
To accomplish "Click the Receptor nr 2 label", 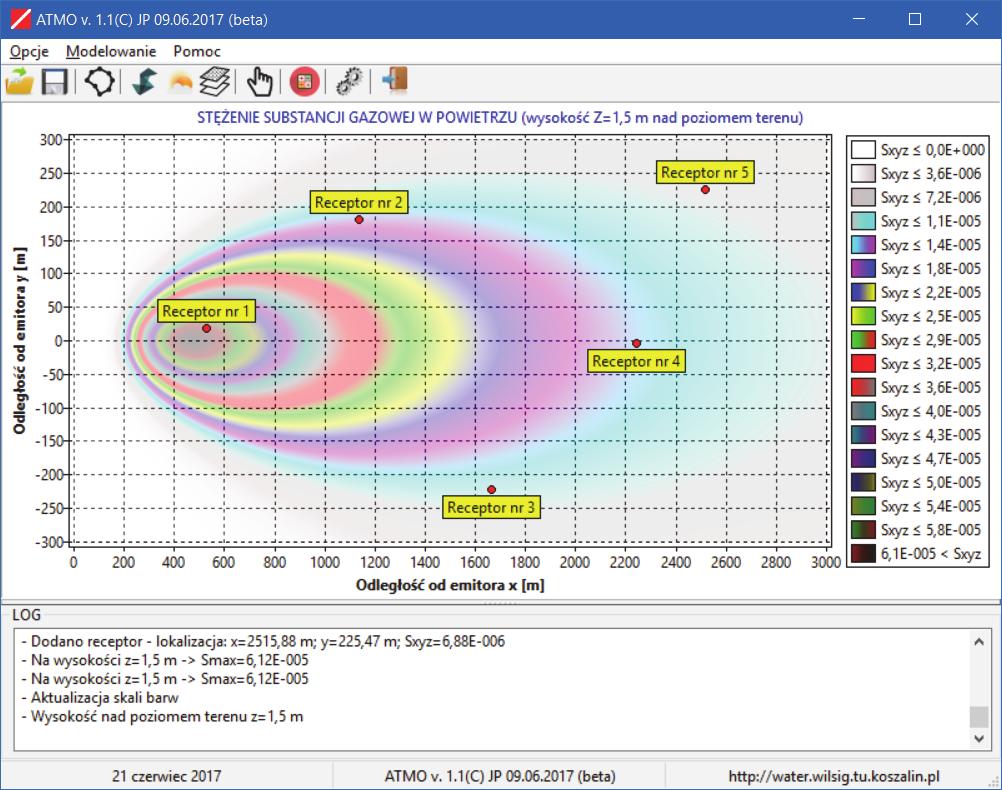I will (358, 203).
